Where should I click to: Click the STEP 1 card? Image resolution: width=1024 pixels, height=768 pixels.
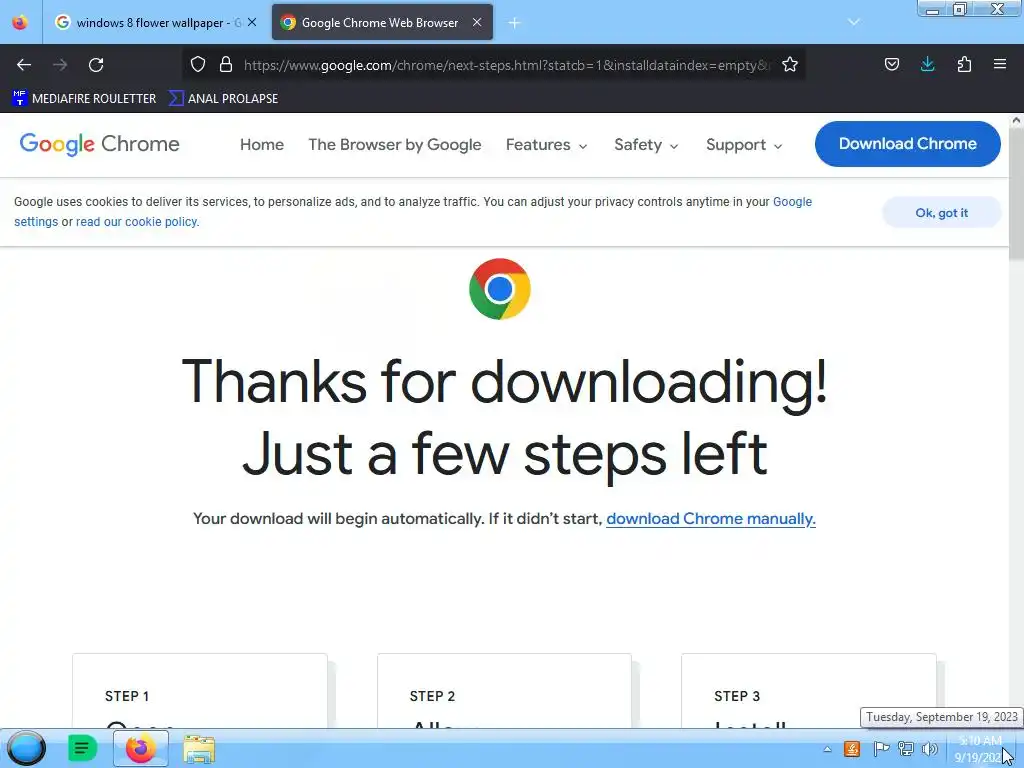200,691
